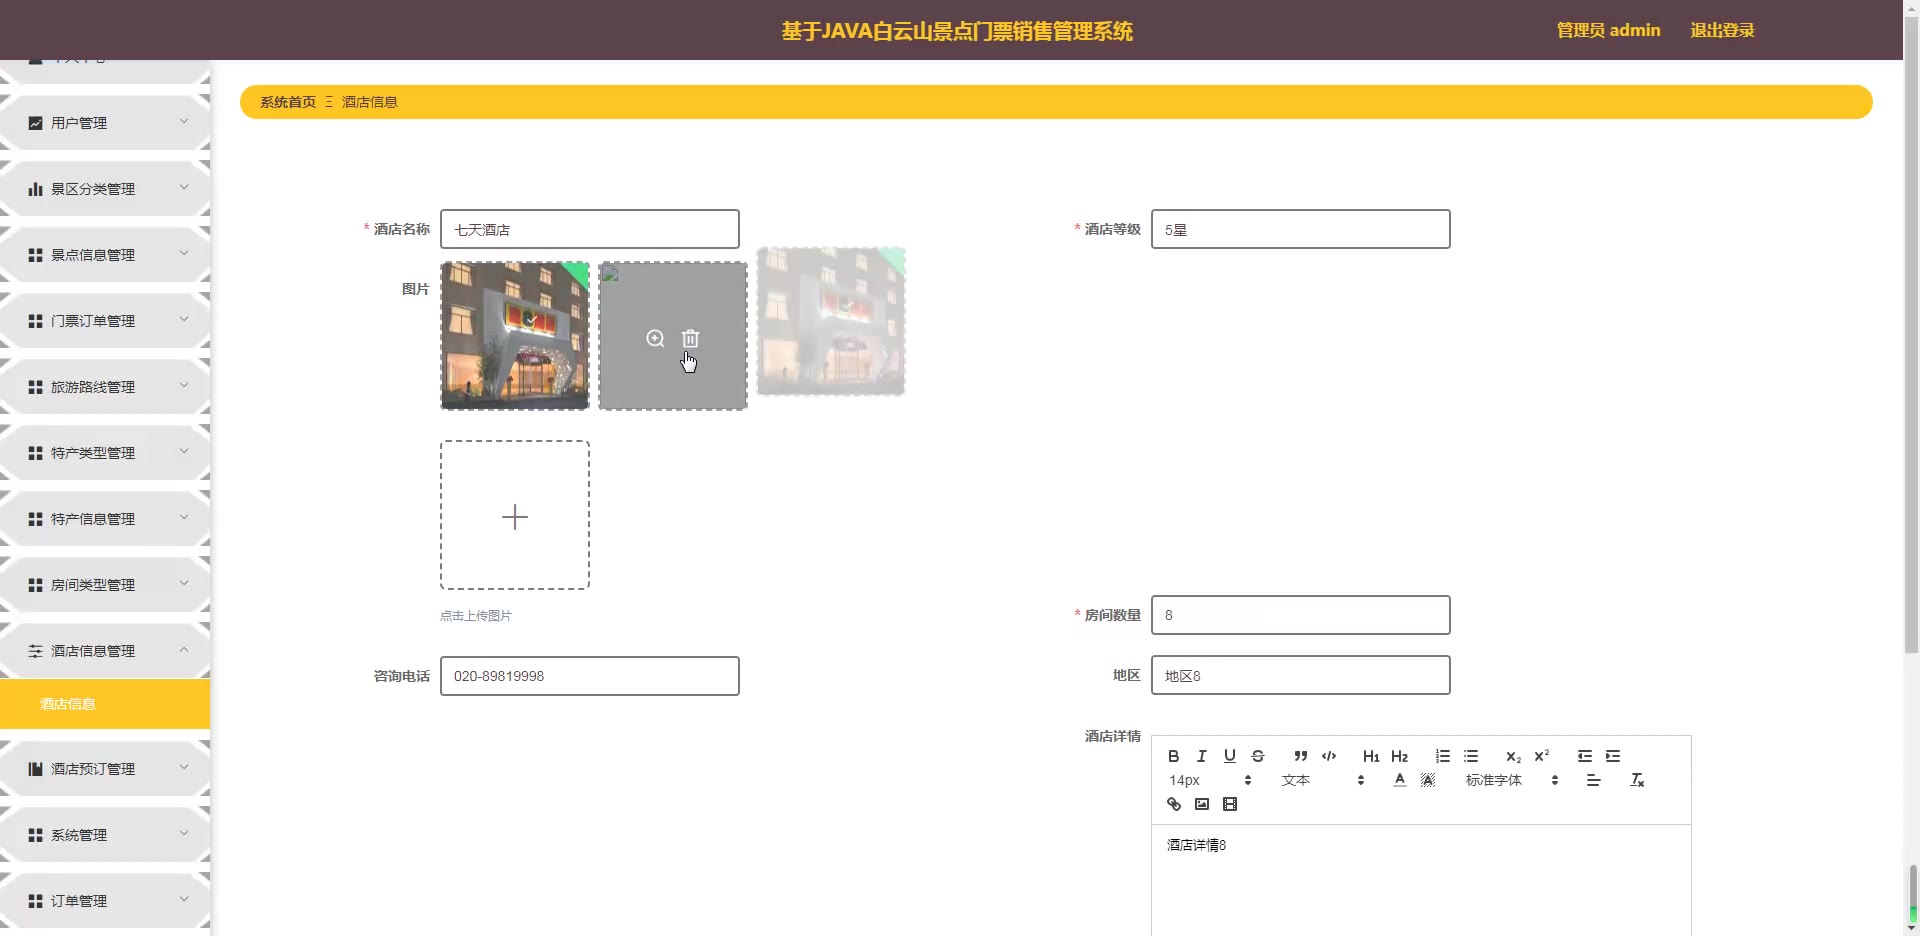
Task: Click the 房间数量 input field
Action: [x=1301, y=615]
